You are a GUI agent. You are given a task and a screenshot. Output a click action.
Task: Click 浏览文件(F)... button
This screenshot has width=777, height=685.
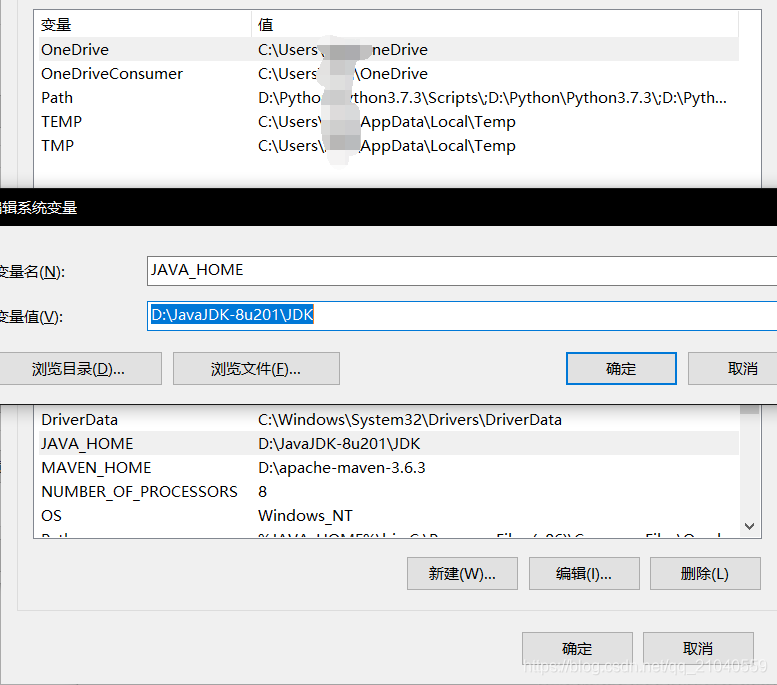(x=256, y=369)
